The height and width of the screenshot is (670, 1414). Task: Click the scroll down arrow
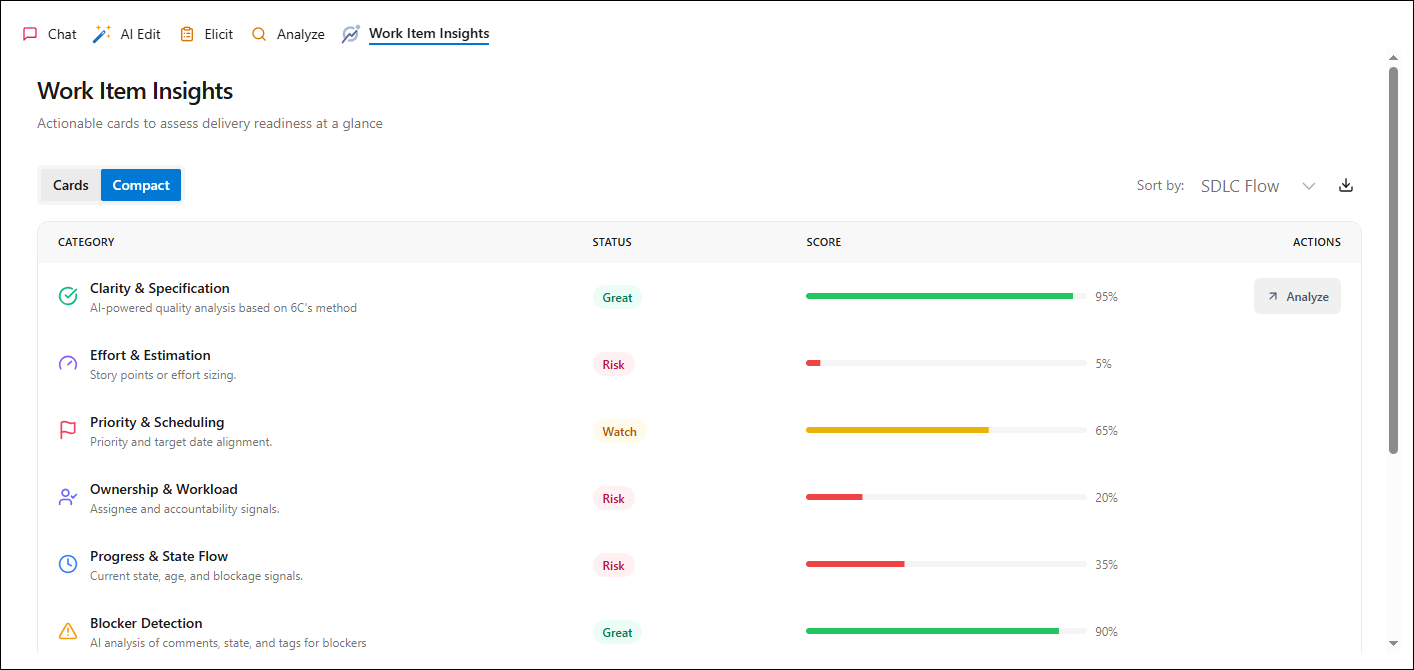(x=1394, y=643)
